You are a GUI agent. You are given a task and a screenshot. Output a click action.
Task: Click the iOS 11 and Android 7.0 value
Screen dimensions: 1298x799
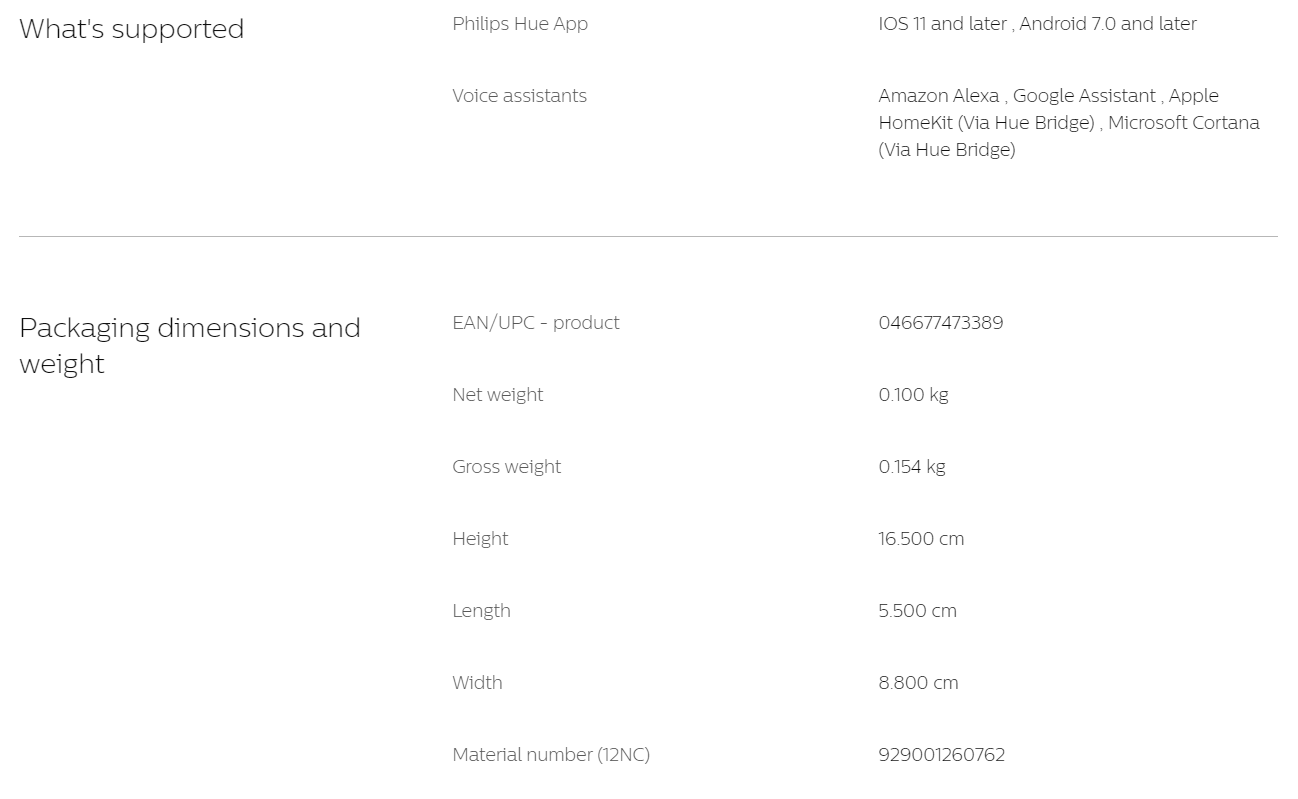1037,24
